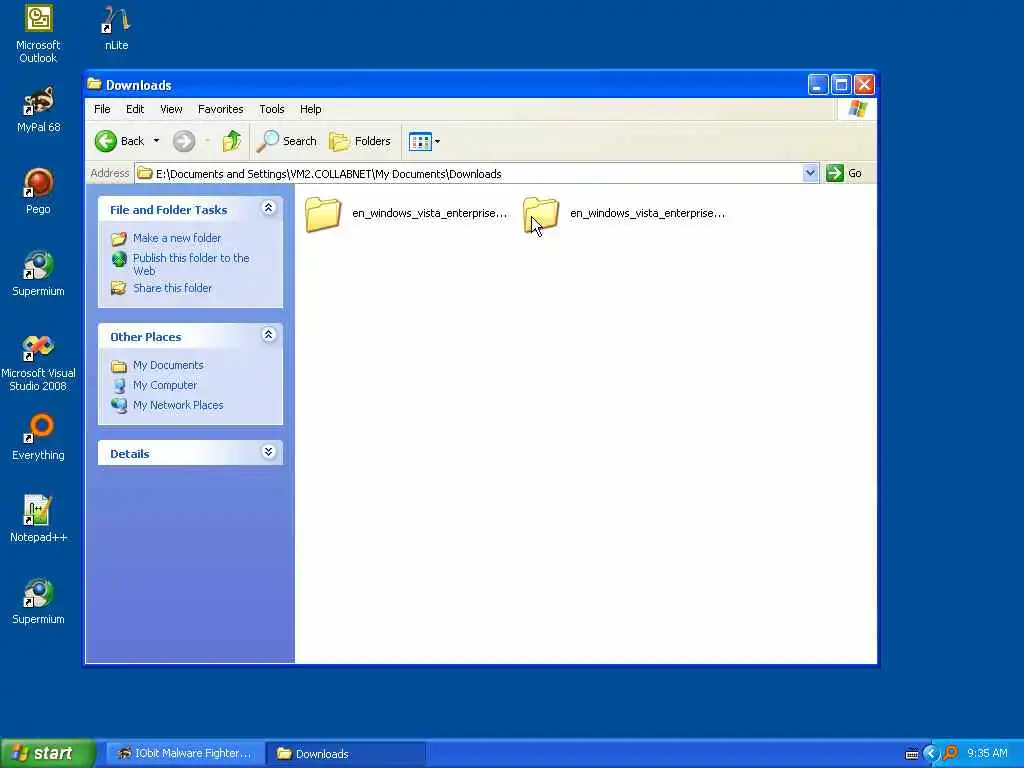
Task: Click into the Address path field
Action: (x=469, y=174)
